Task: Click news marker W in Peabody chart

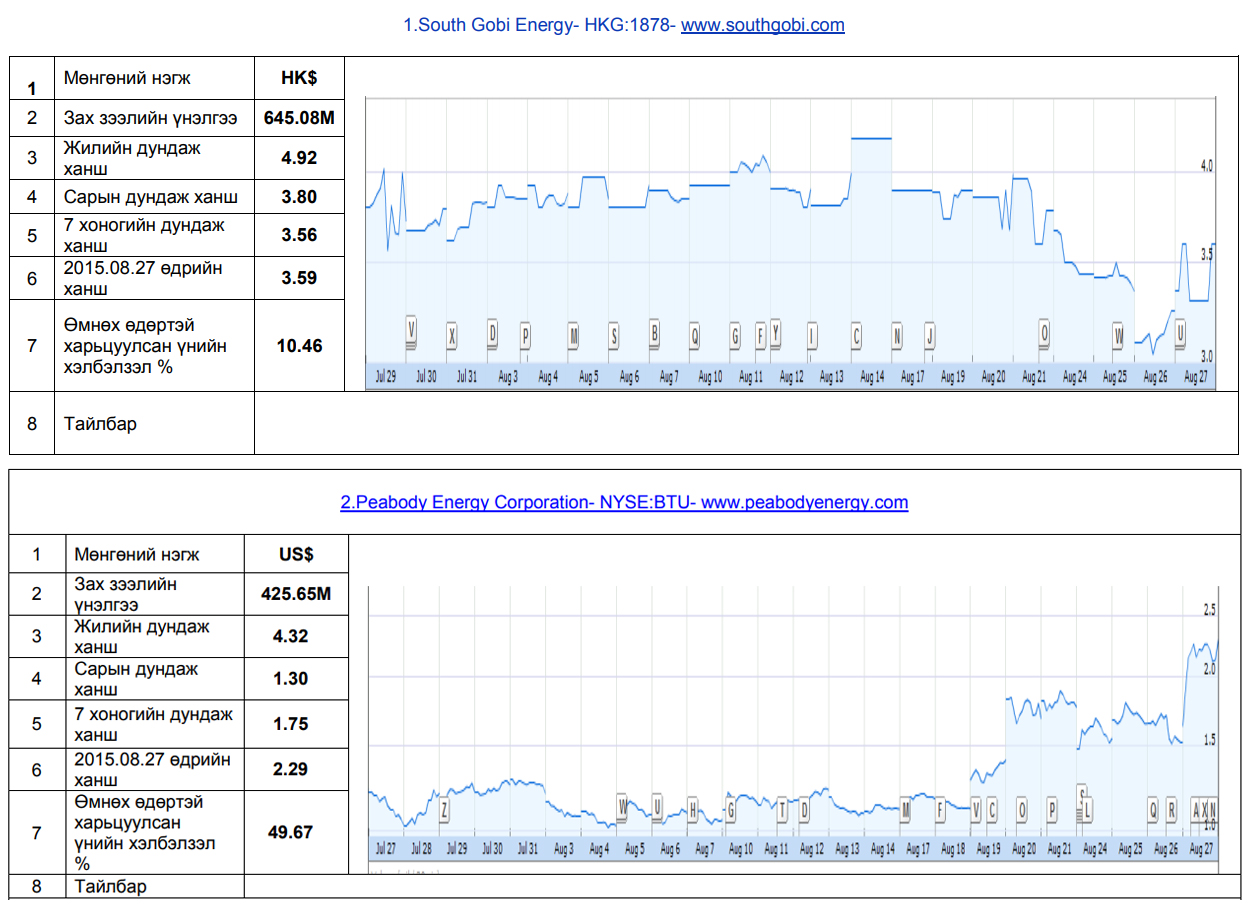Action: (x=623, y=807)
